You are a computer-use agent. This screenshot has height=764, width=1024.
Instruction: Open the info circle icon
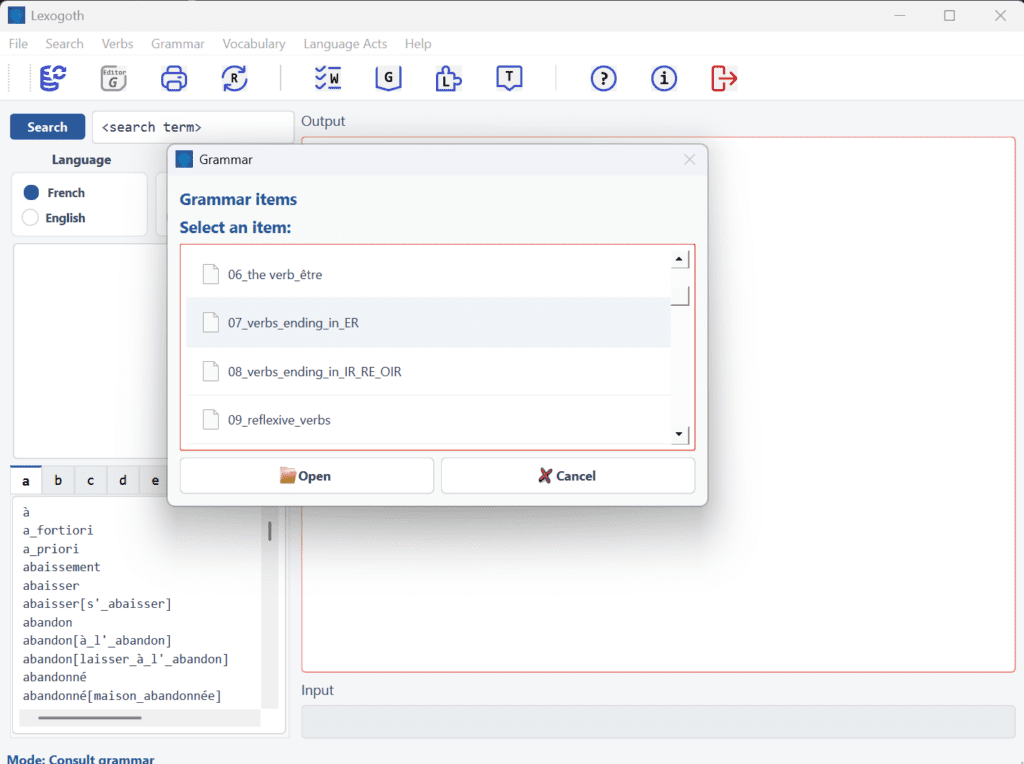[664, 78]
